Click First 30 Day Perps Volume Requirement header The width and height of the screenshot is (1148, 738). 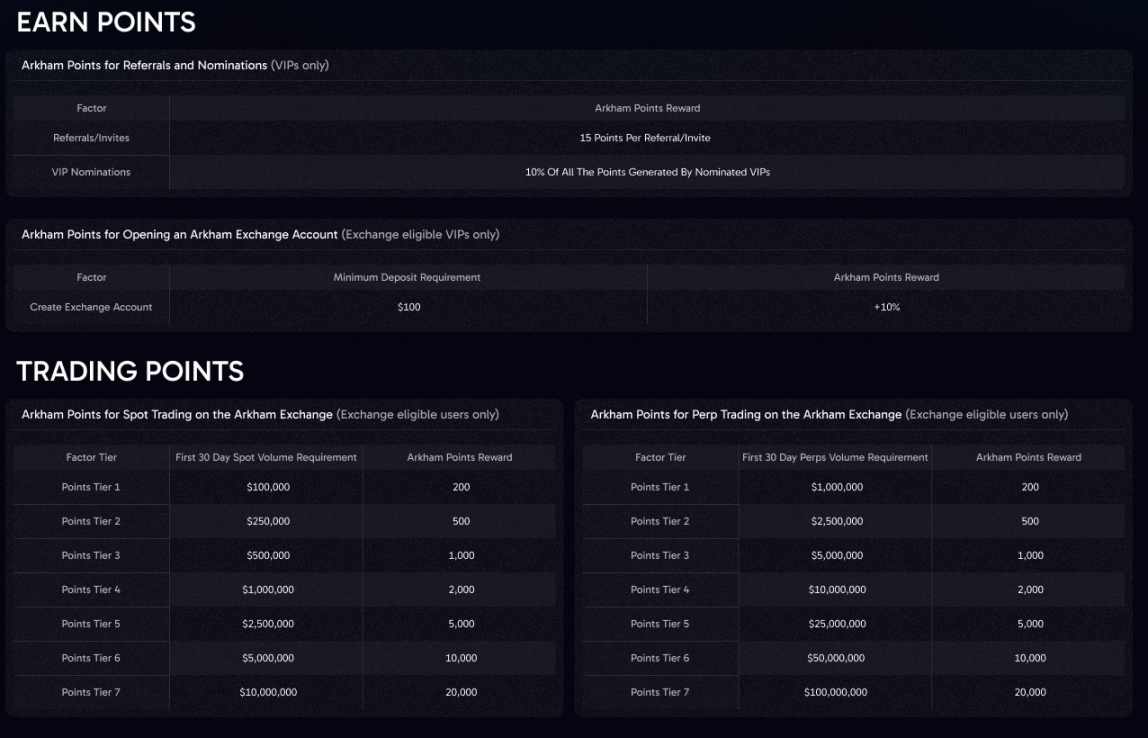(835, 457)
